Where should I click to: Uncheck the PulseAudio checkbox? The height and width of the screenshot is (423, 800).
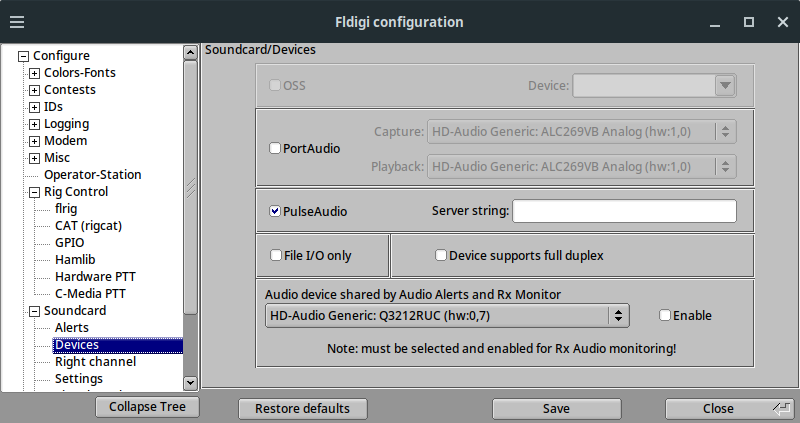click(x=275, y=211)
